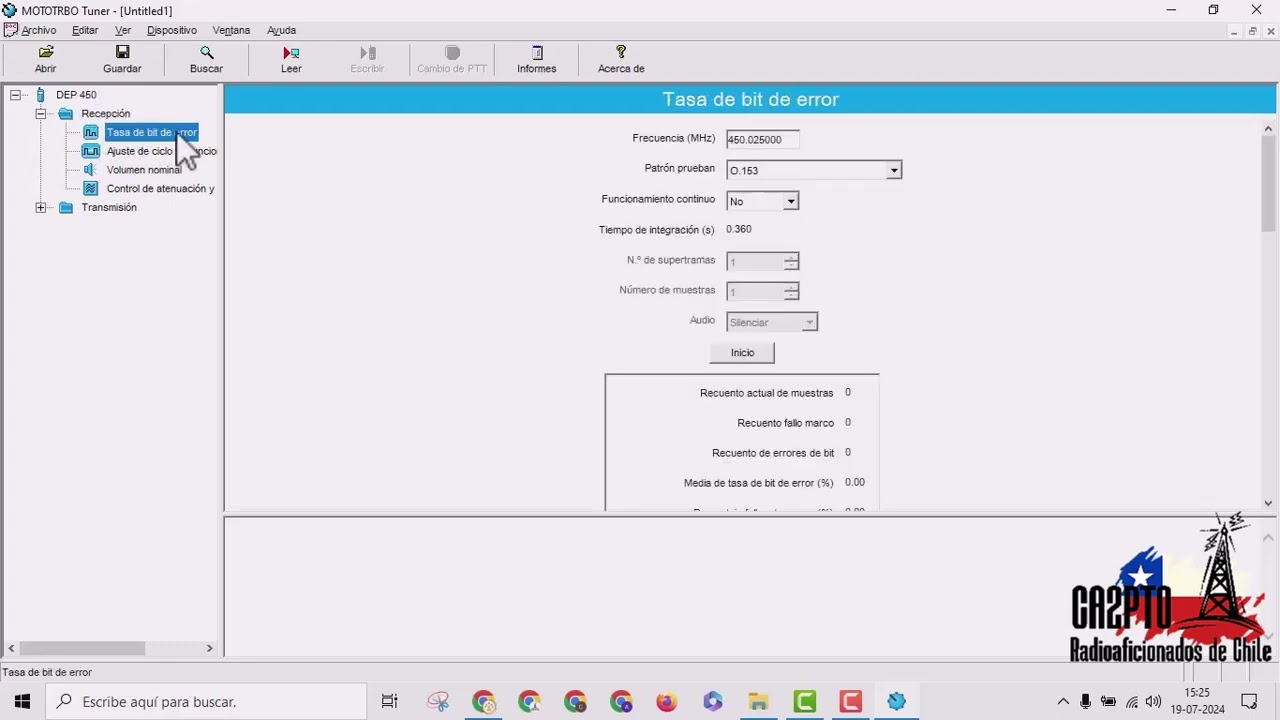The height and width of the screenshot is (720, 1280).
Task: Select the speaker icon for Volumen nominal
Action: tap(91, 170)
